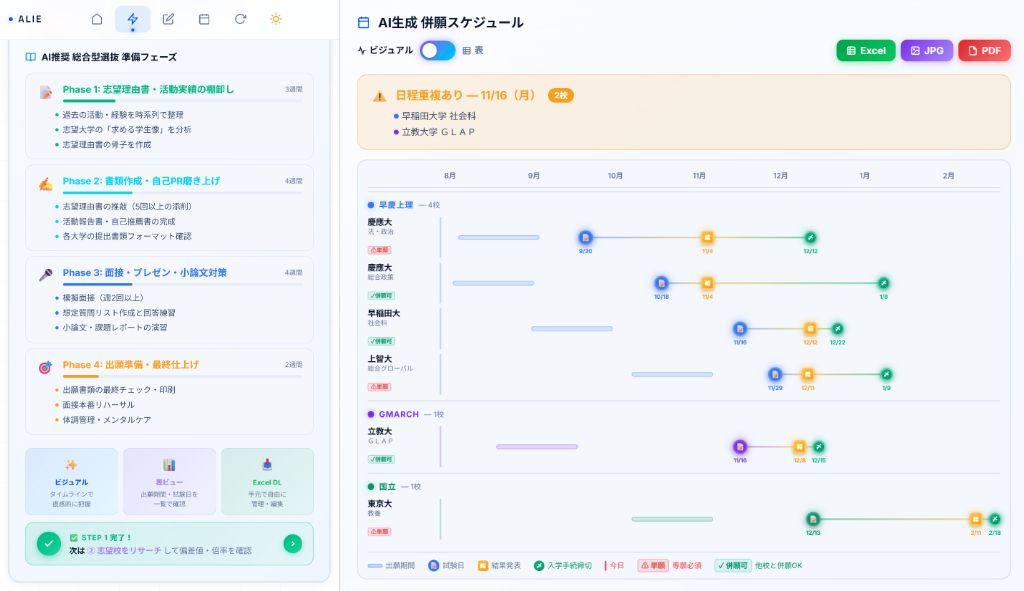The width and height of the screenshot is (1024, 591).
Task: Click the Phase 2 writing hand icon
Action: [x=46, y=184]
